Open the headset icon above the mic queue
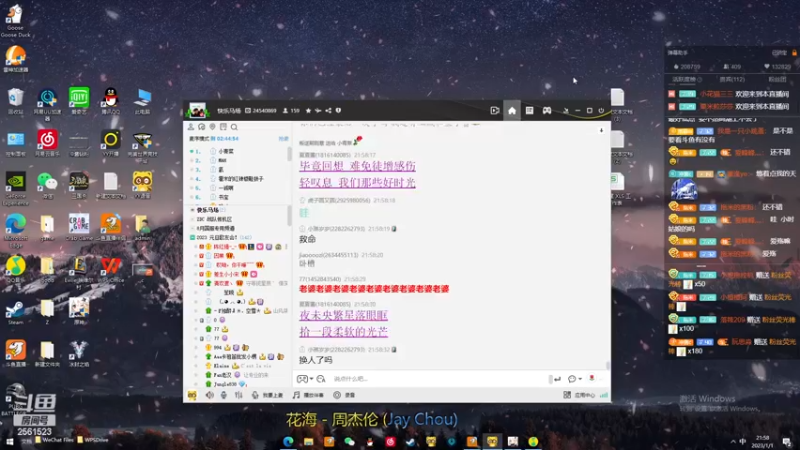This screenshot has height=450, width=800. pos(202,127)
